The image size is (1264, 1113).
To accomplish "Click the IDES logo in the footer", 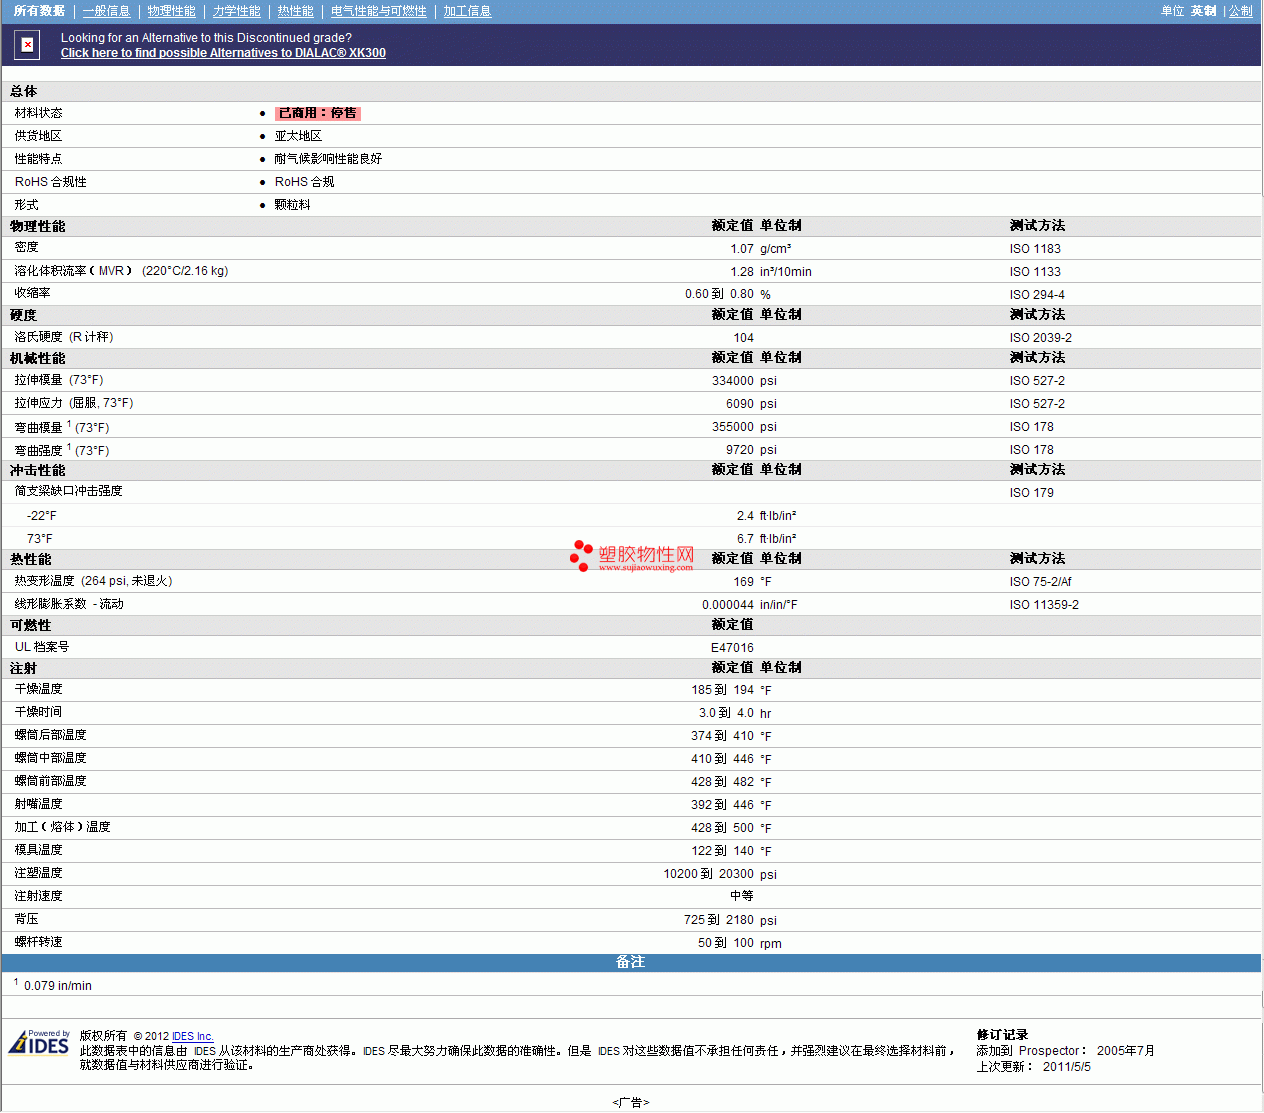I will (x=39, y=1043).
